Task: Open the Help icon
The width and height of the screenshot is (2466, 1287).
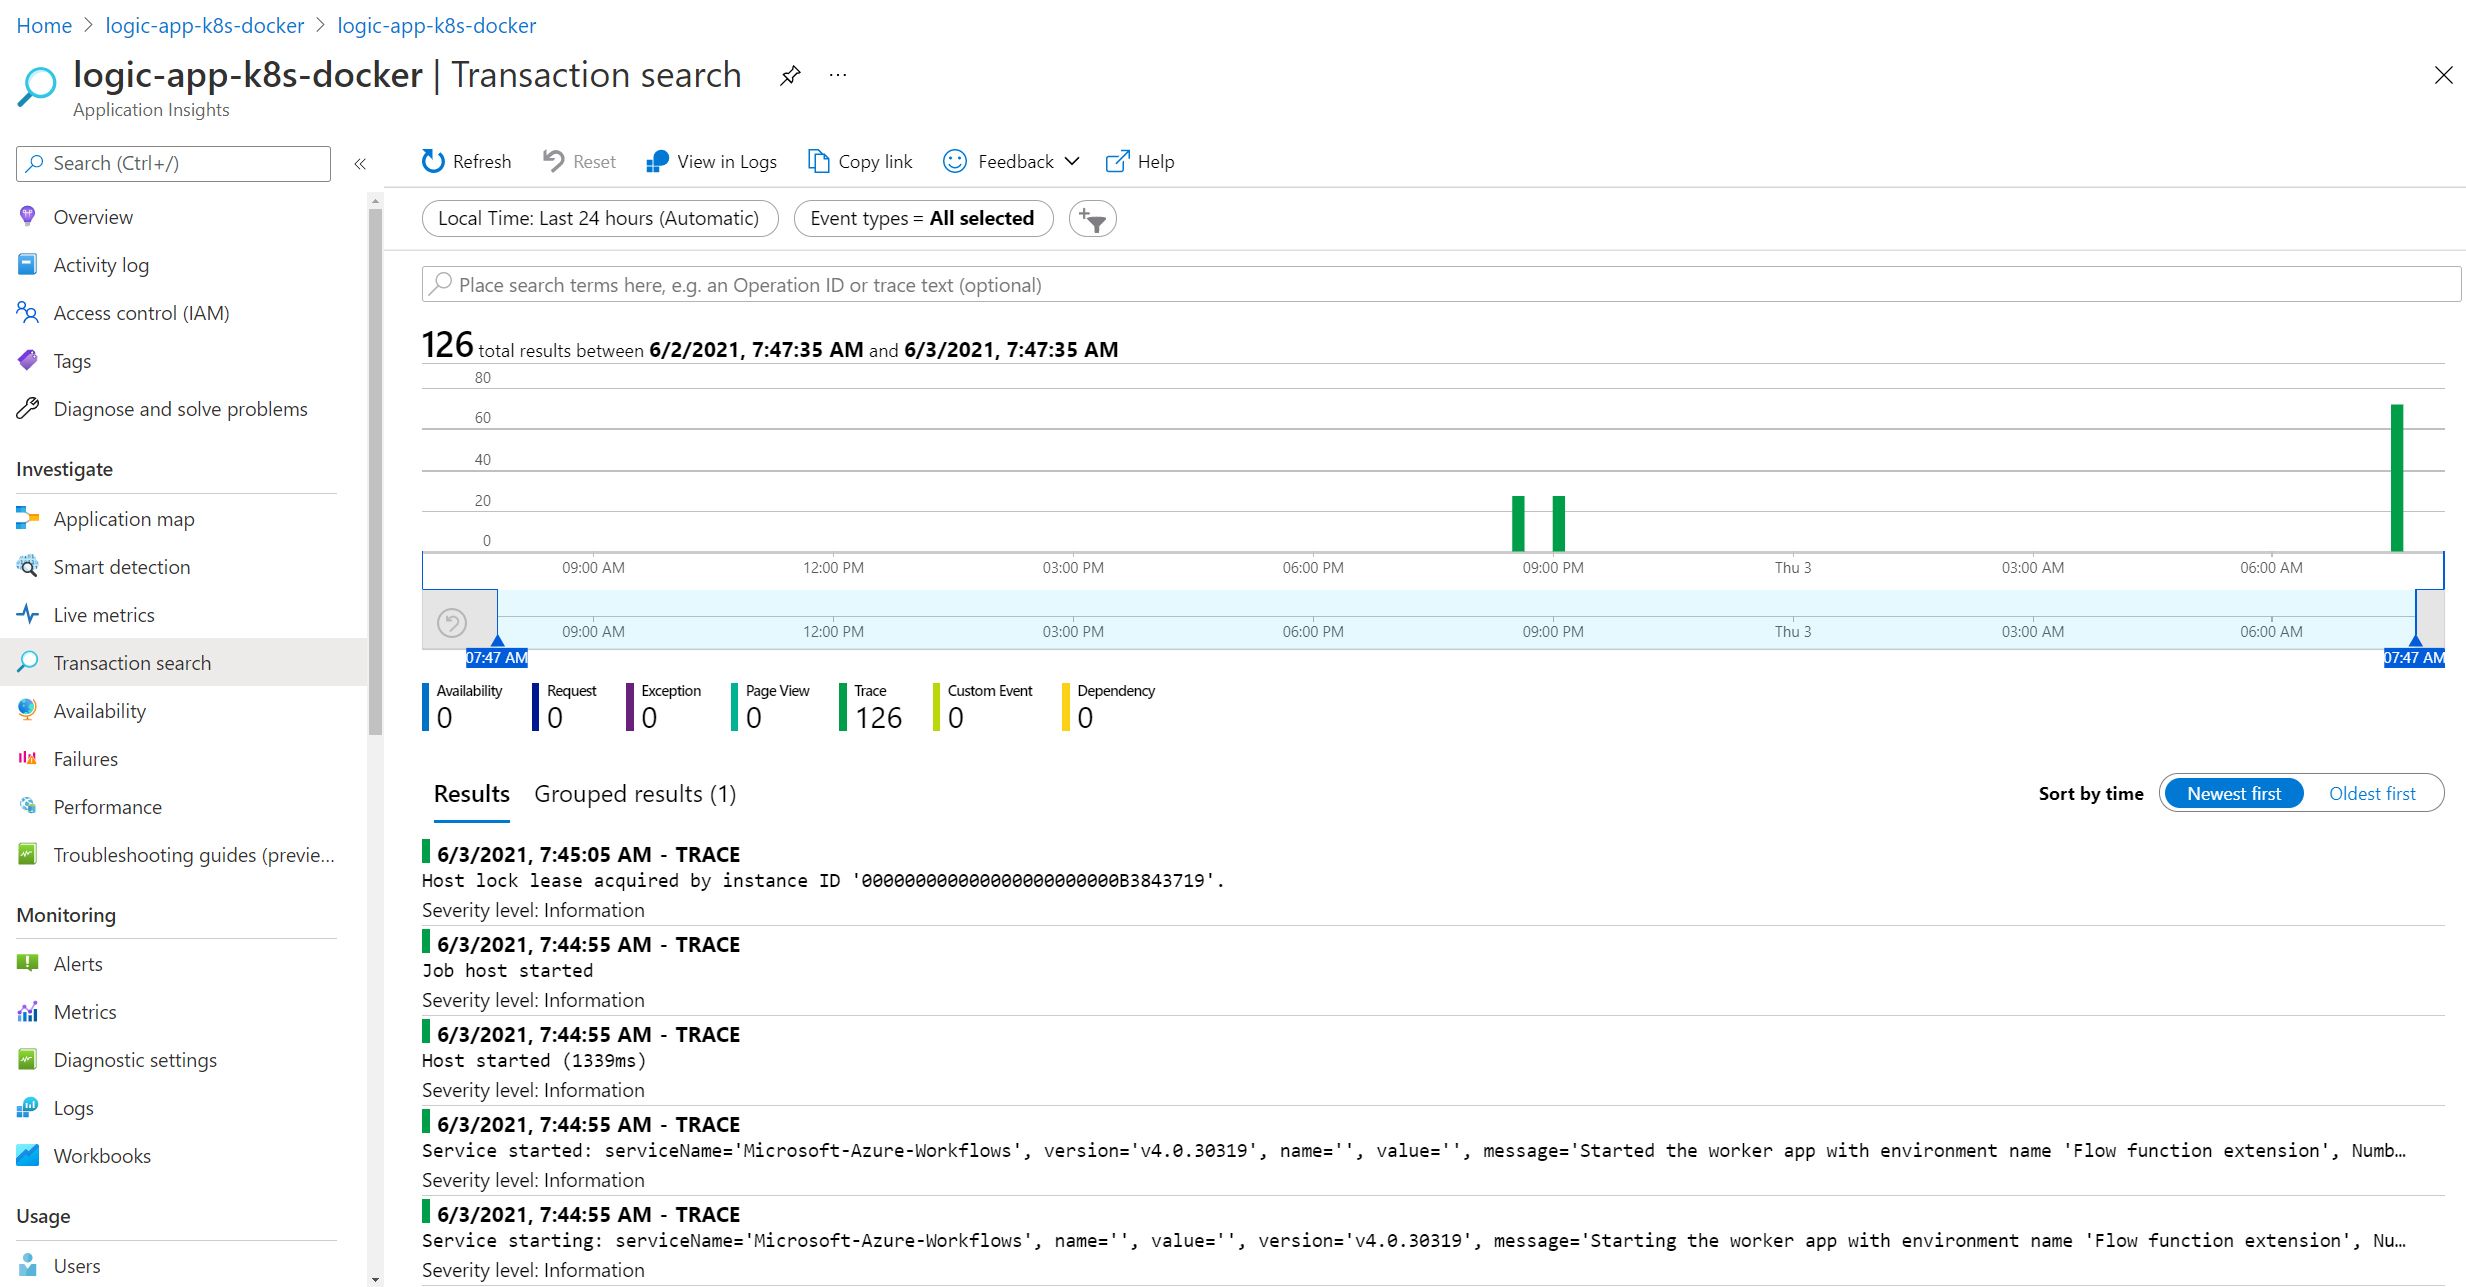Action: pos(1139,161)
